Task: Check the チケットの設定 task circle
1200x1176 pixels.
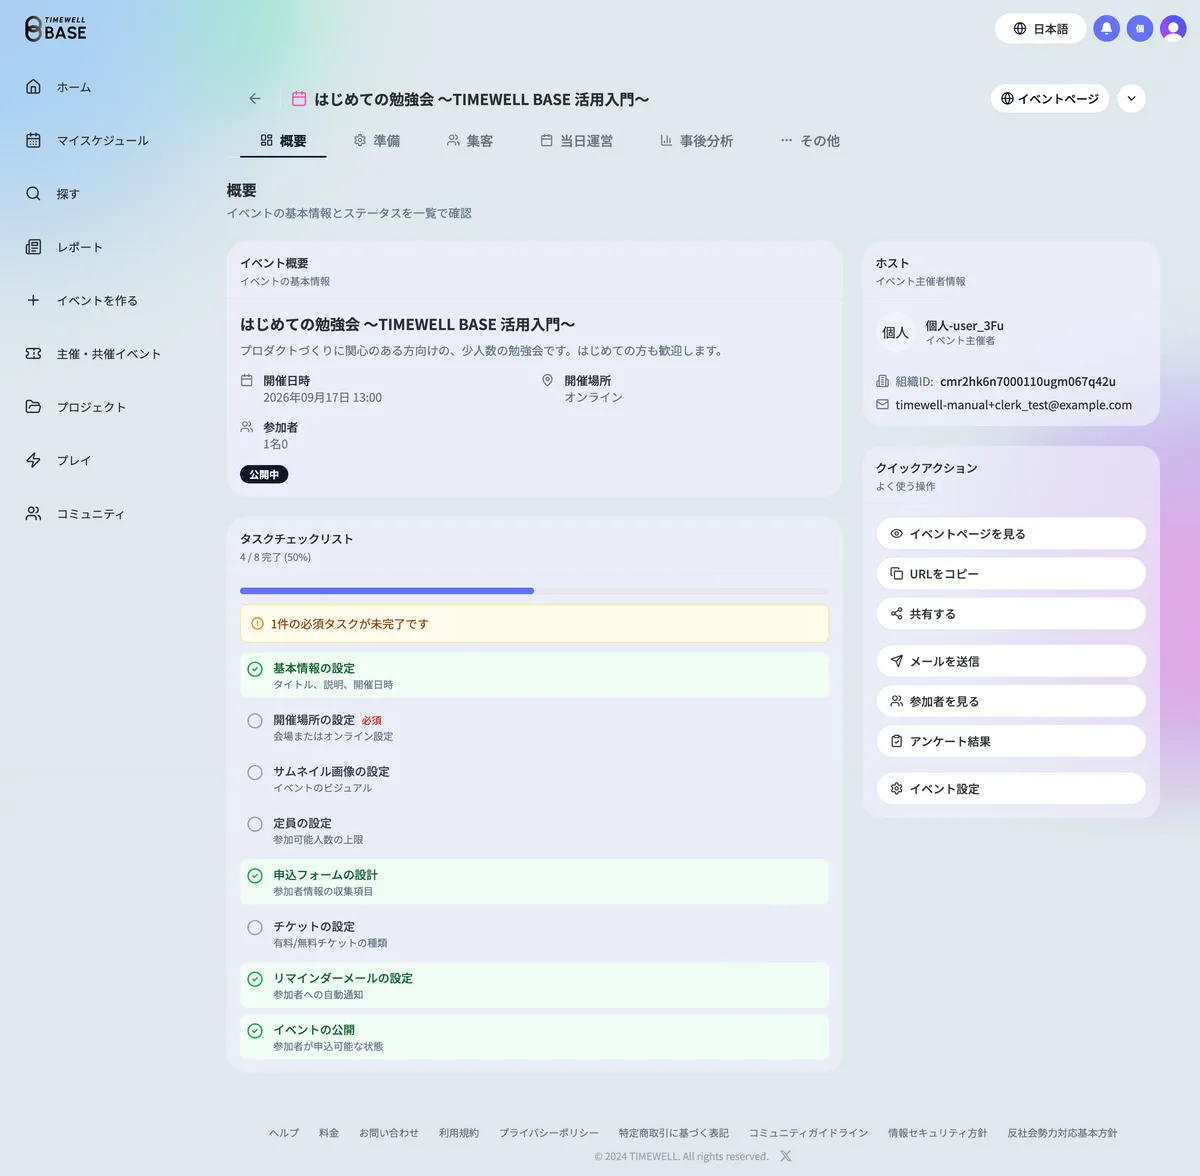Action: point(255,928)
